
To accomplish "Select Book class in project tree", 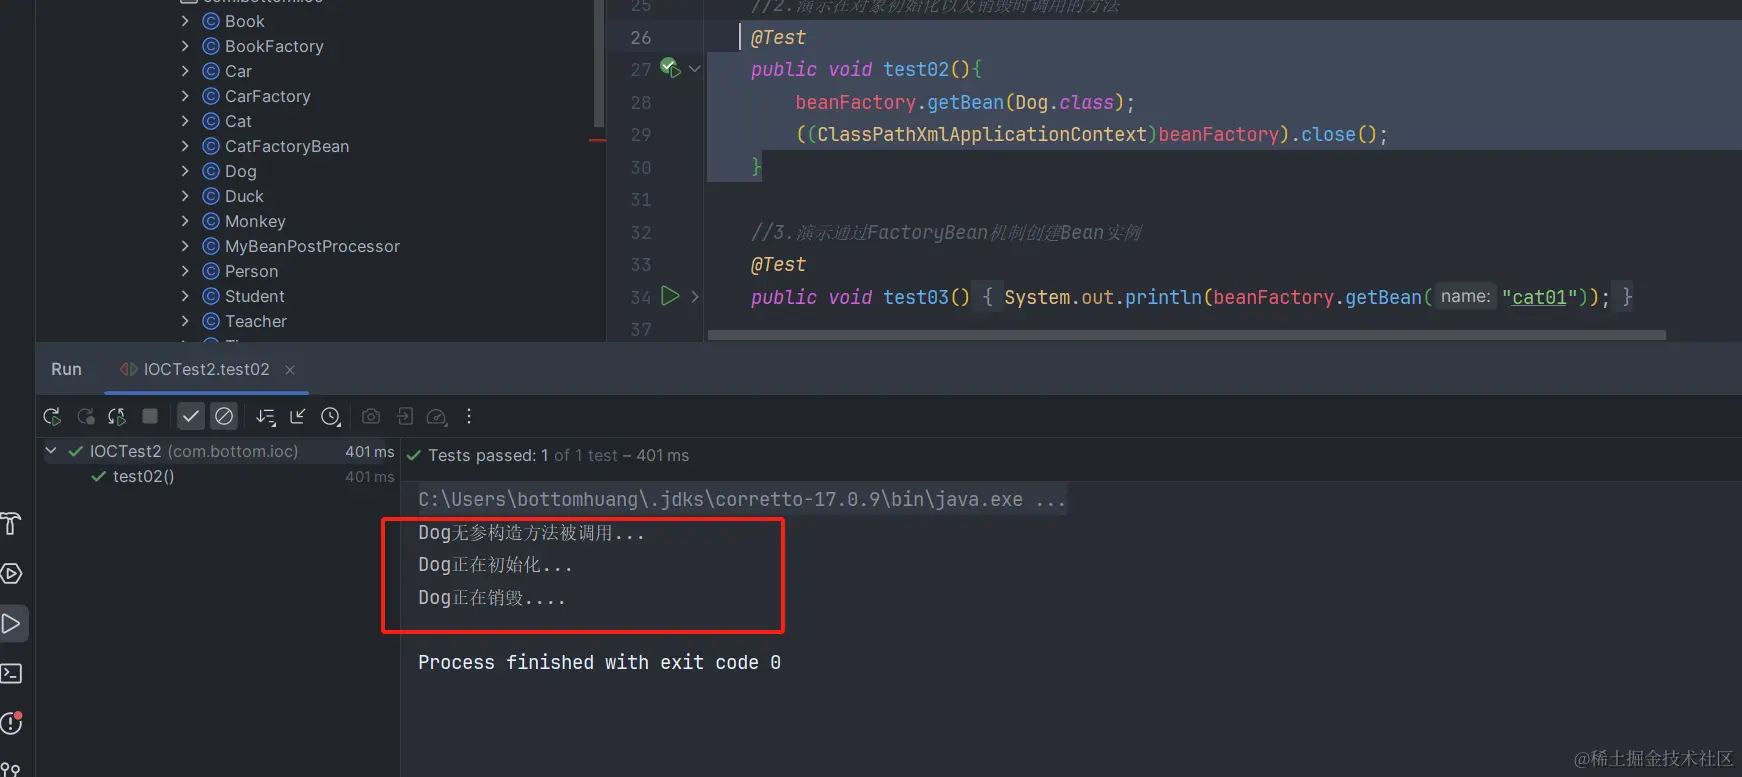I will 244,21.
